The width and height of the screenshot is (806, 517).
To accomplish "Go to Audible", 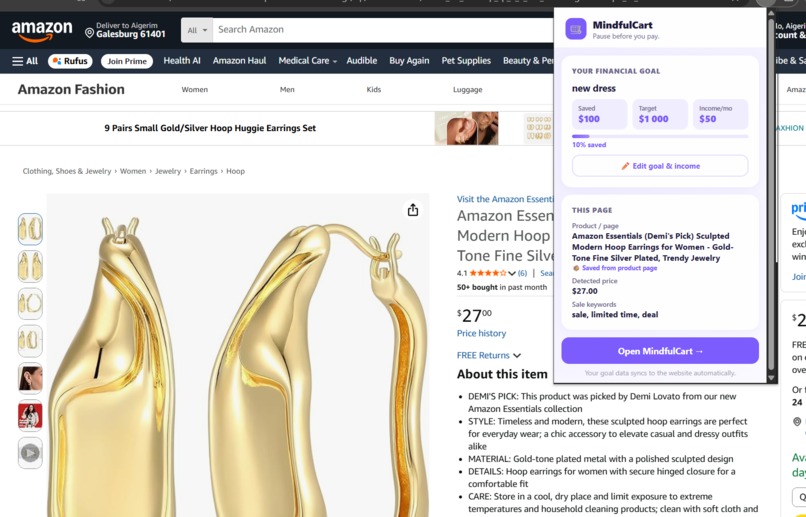I will point(361,61).
